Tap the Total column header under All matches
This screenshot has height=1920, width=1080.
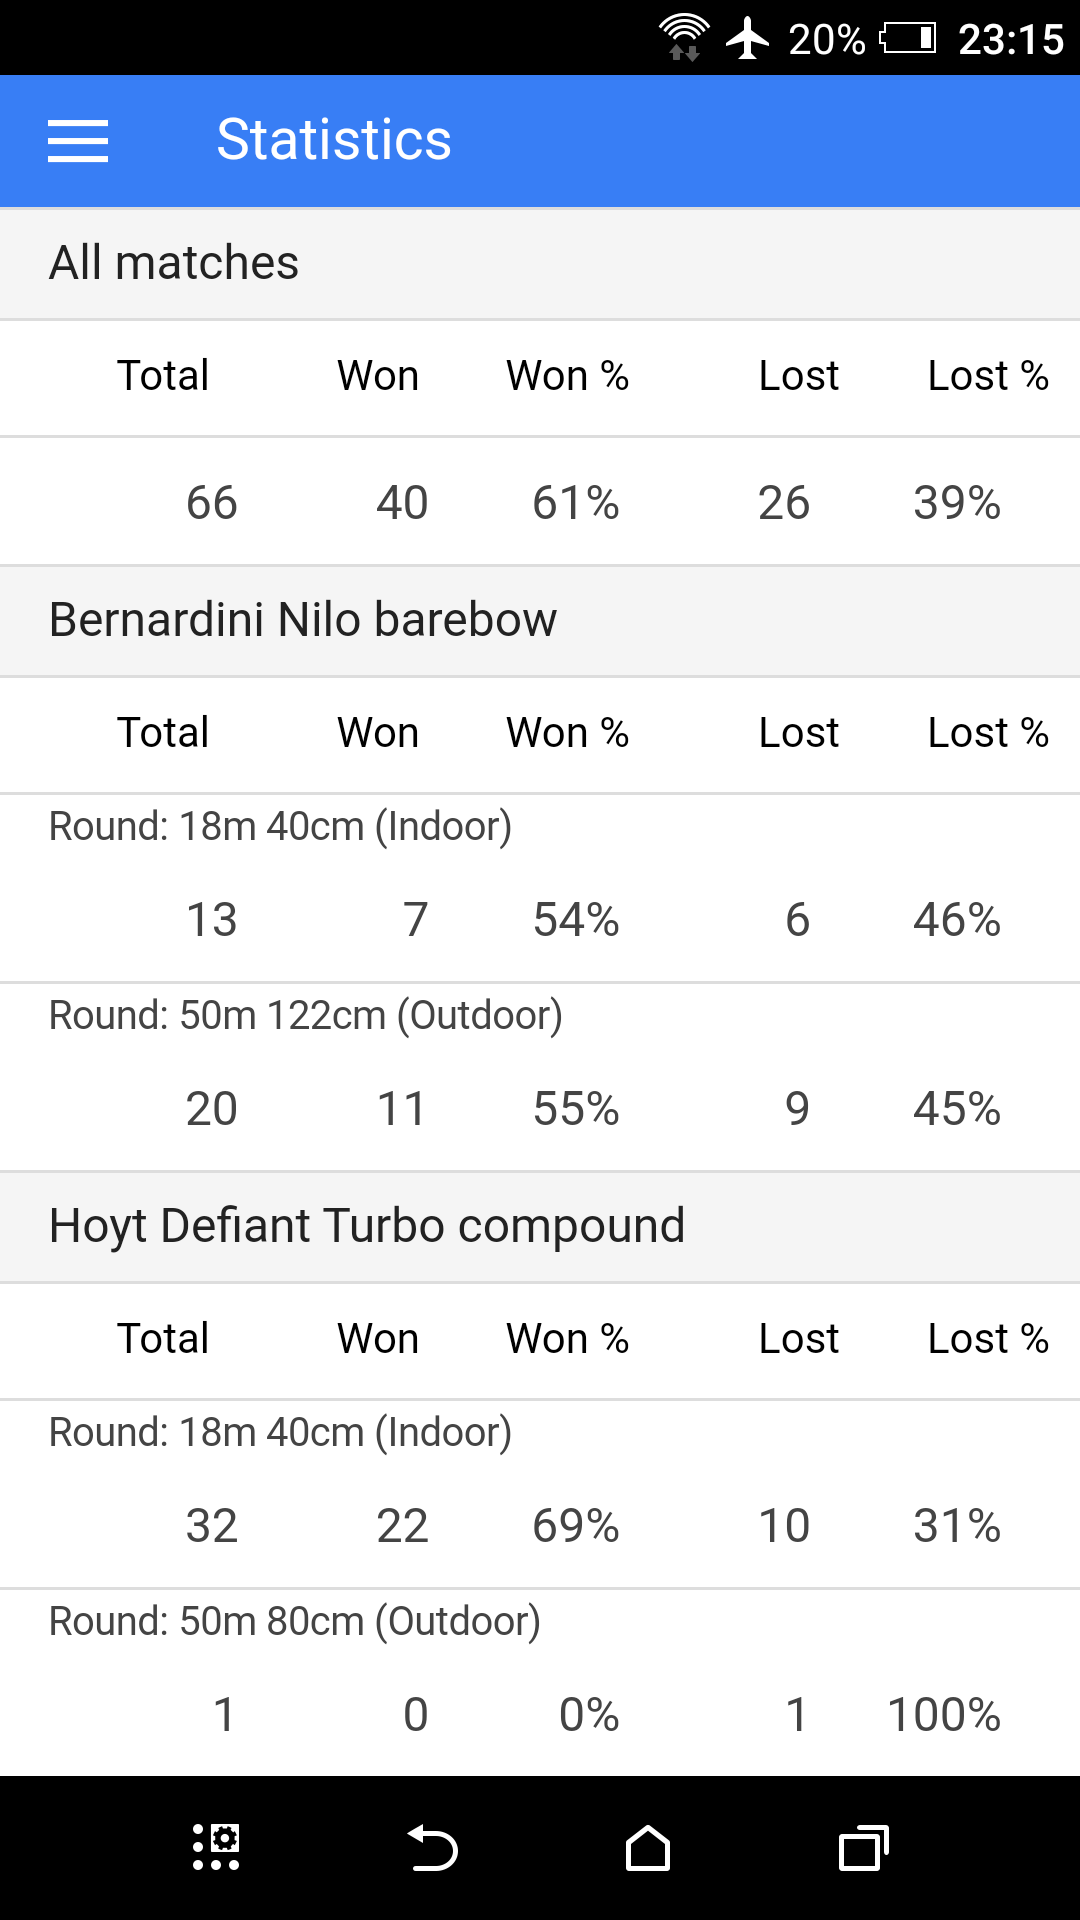click(163, 376)
